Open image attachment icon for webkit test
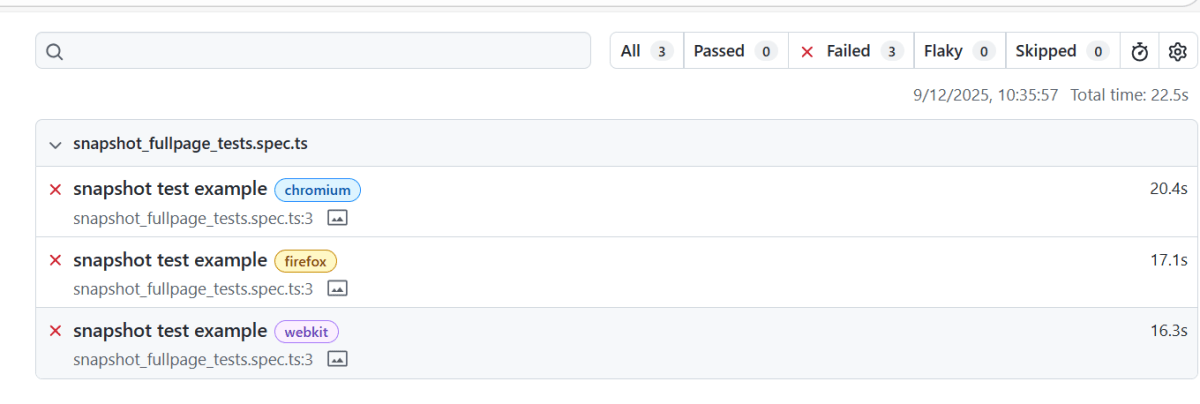Image resolution: width=1200 pixels, height=404 pixels. pyautogui.click(x=338, y=359)
